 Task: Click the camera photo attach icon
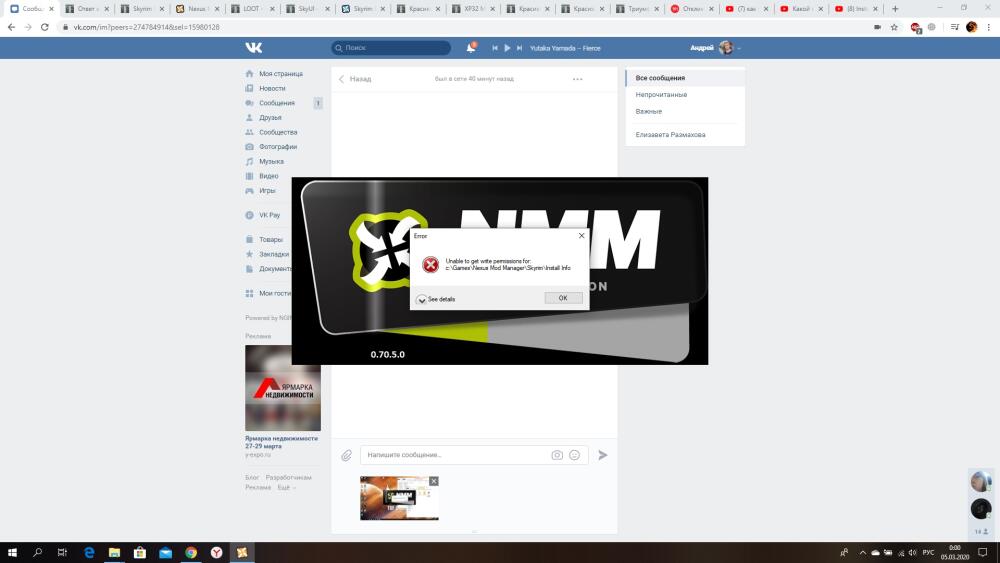[x=557, y=455]
